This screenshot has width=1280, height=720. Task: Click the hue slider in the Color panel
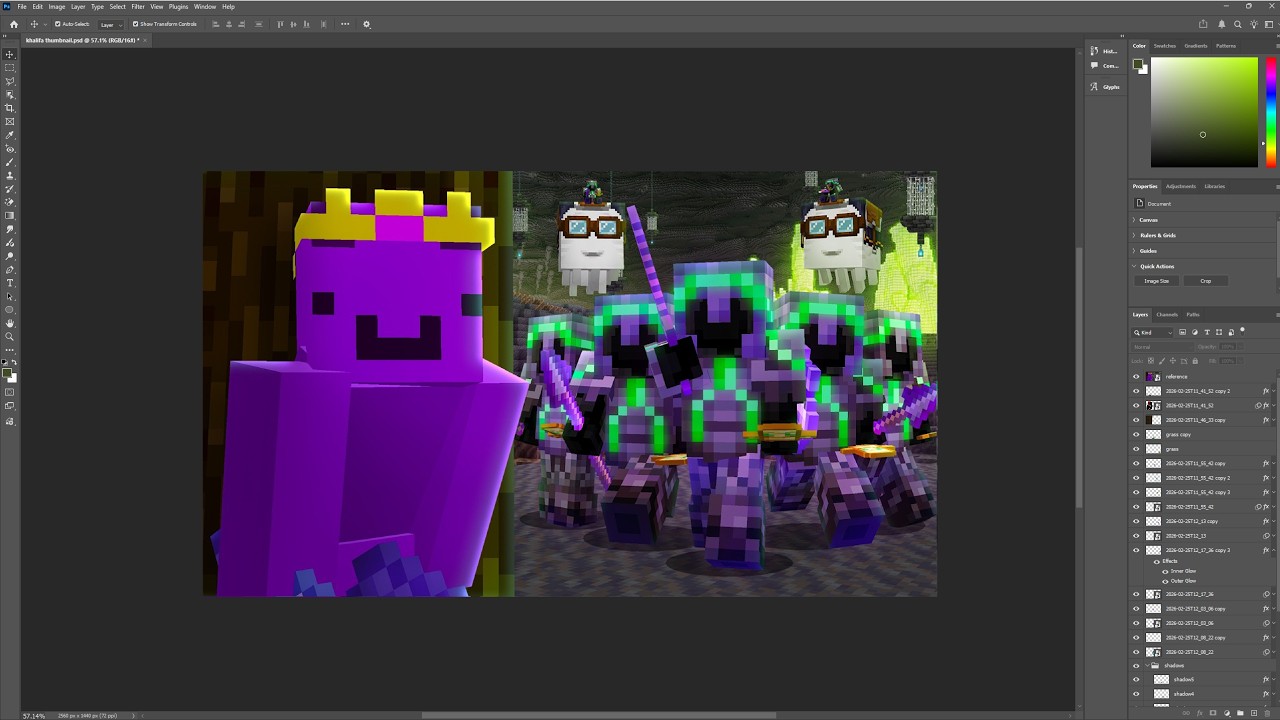[1270, 112]
